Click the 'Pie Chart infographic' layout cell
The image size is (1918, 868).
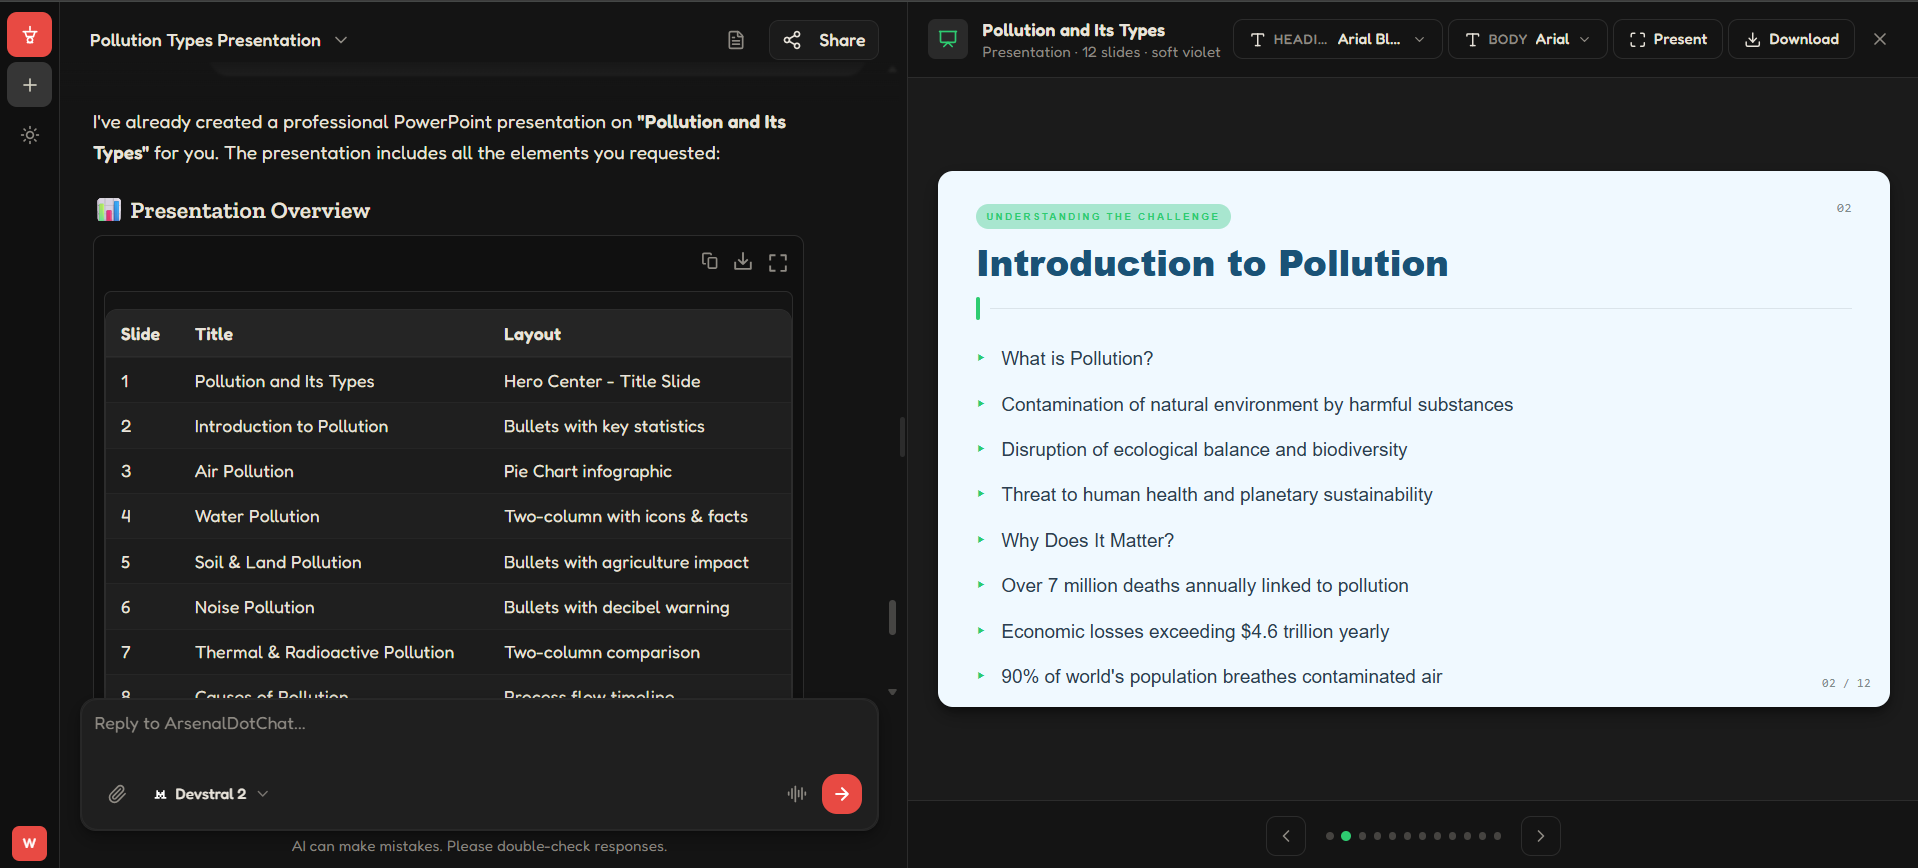pos(587,471)
